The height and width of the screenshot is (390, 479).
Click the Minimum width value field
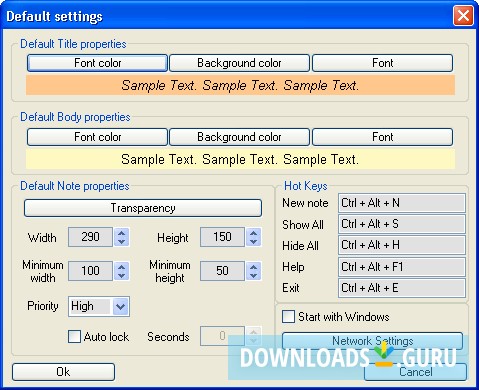tap(90, 271)
